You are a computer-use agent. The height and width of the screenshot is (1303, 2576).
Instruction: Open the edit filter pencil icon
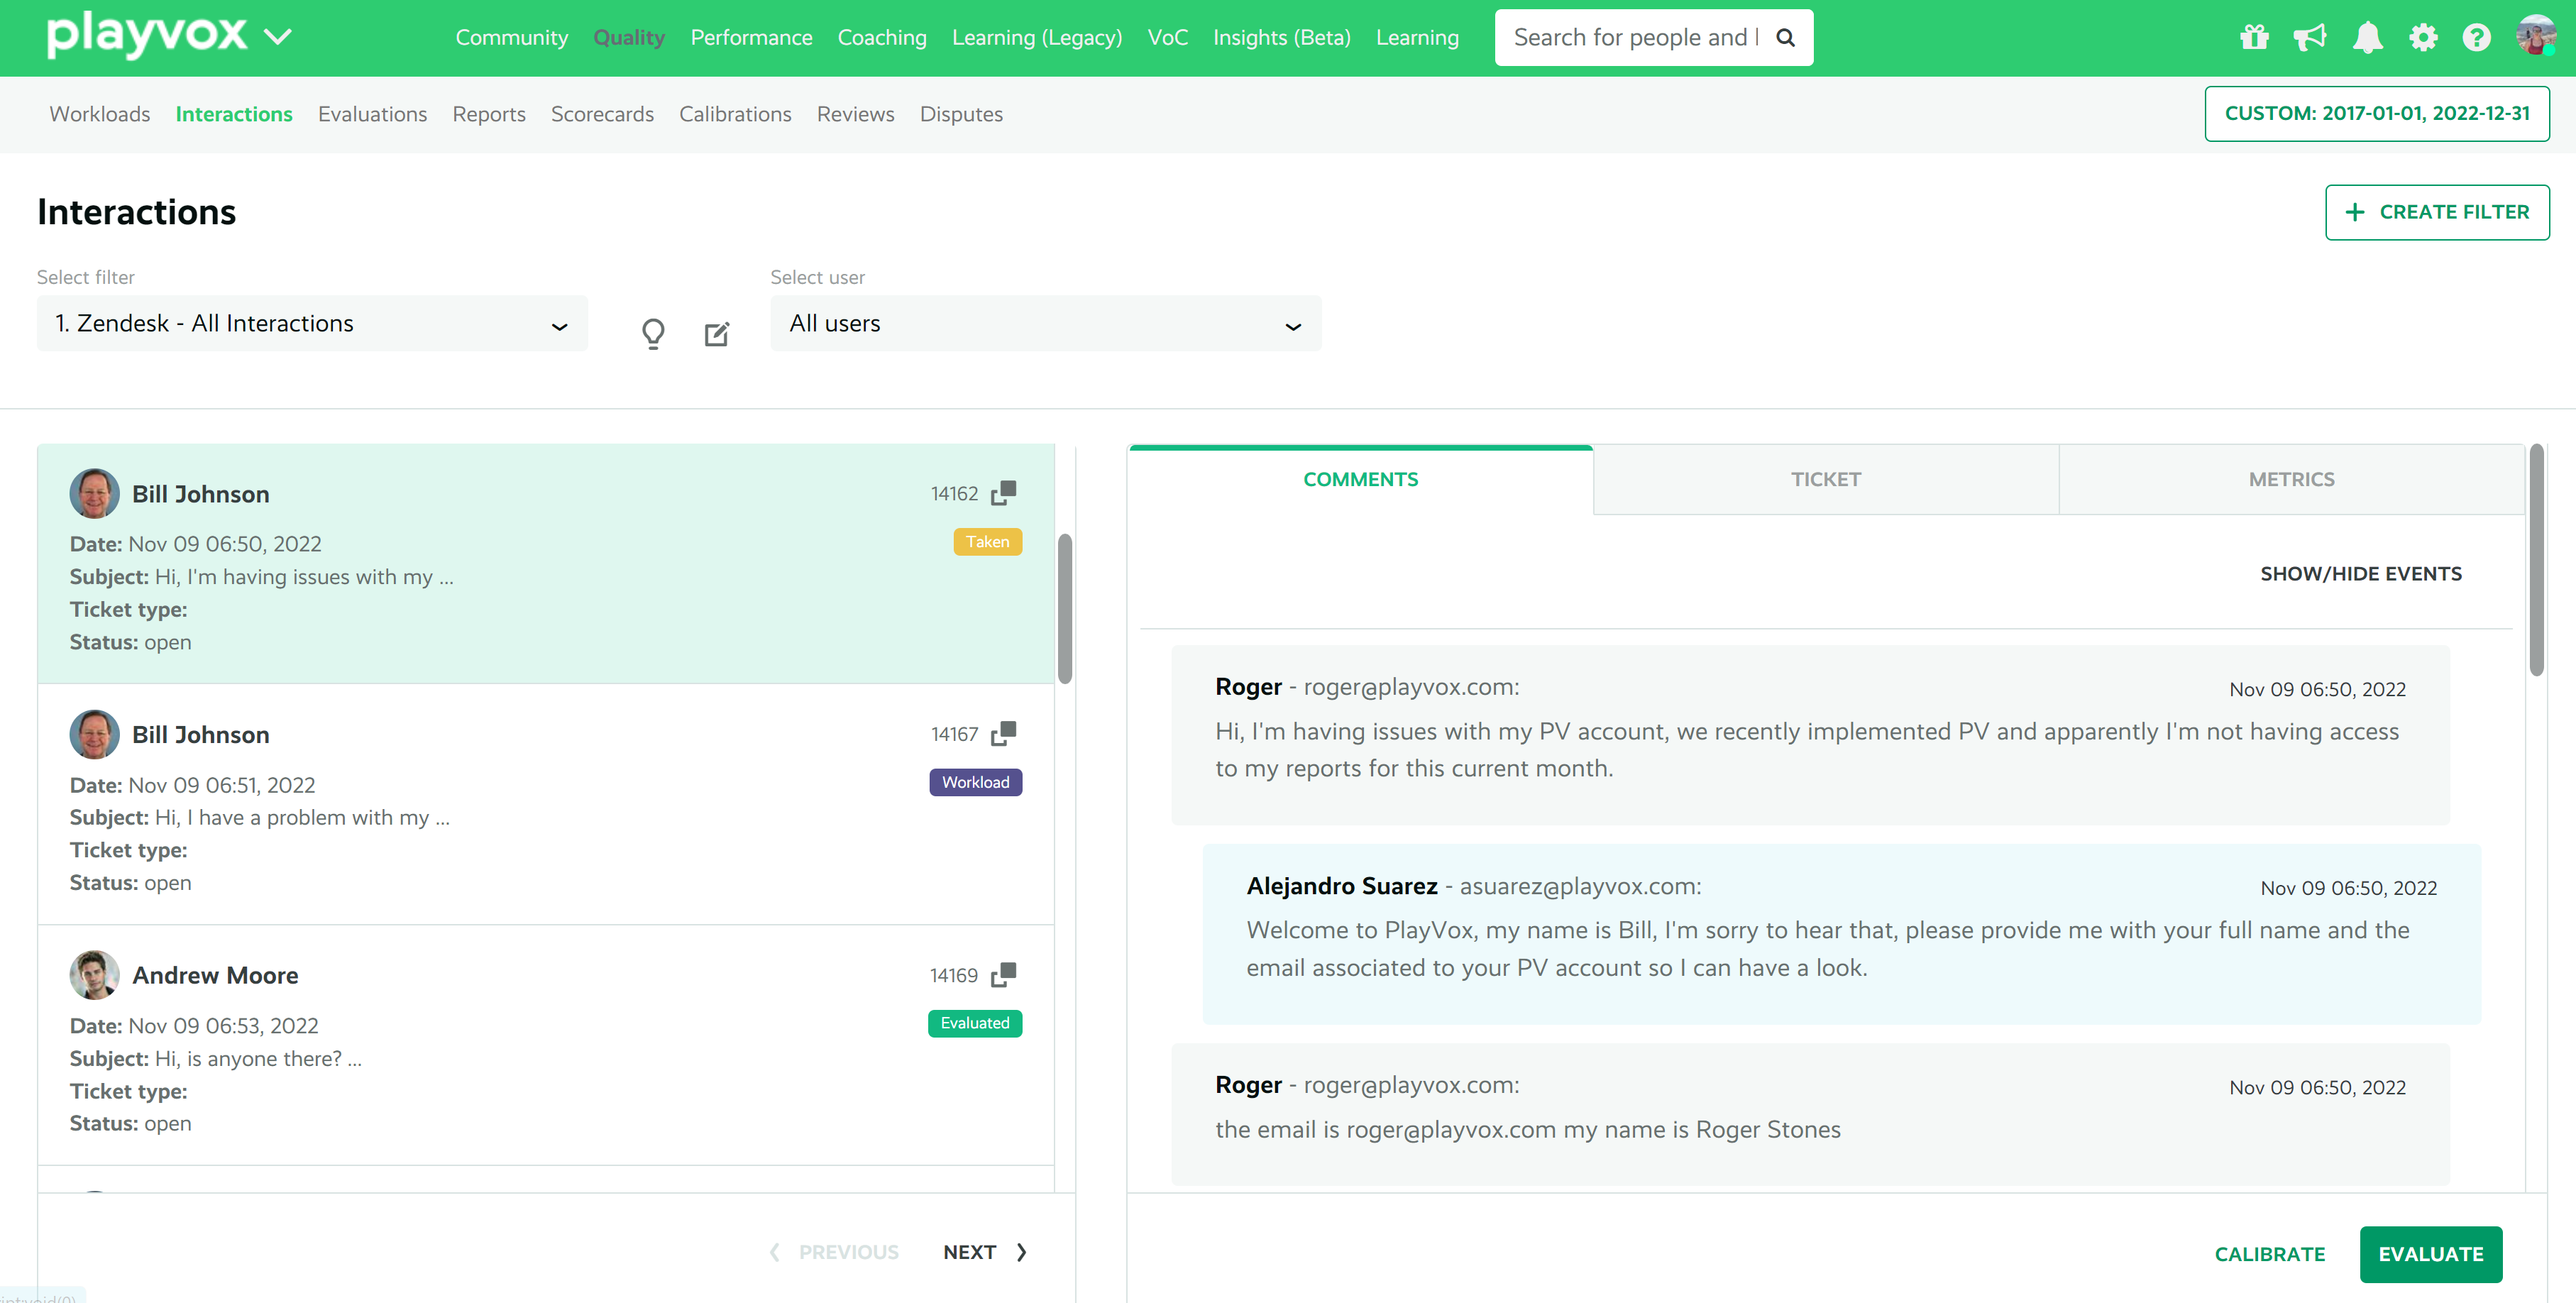pos(716,334)
